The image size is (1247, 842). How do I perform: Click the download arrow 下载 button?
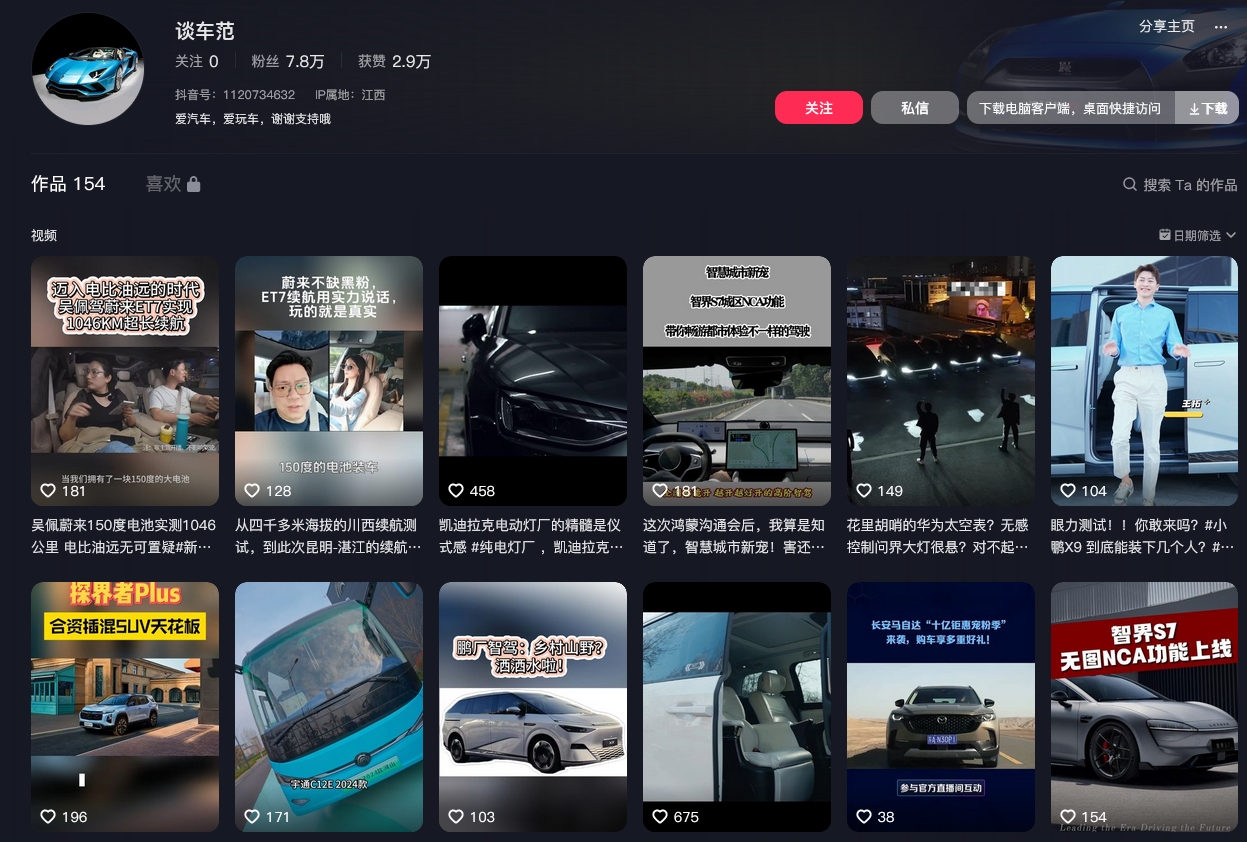[1208, 108]
